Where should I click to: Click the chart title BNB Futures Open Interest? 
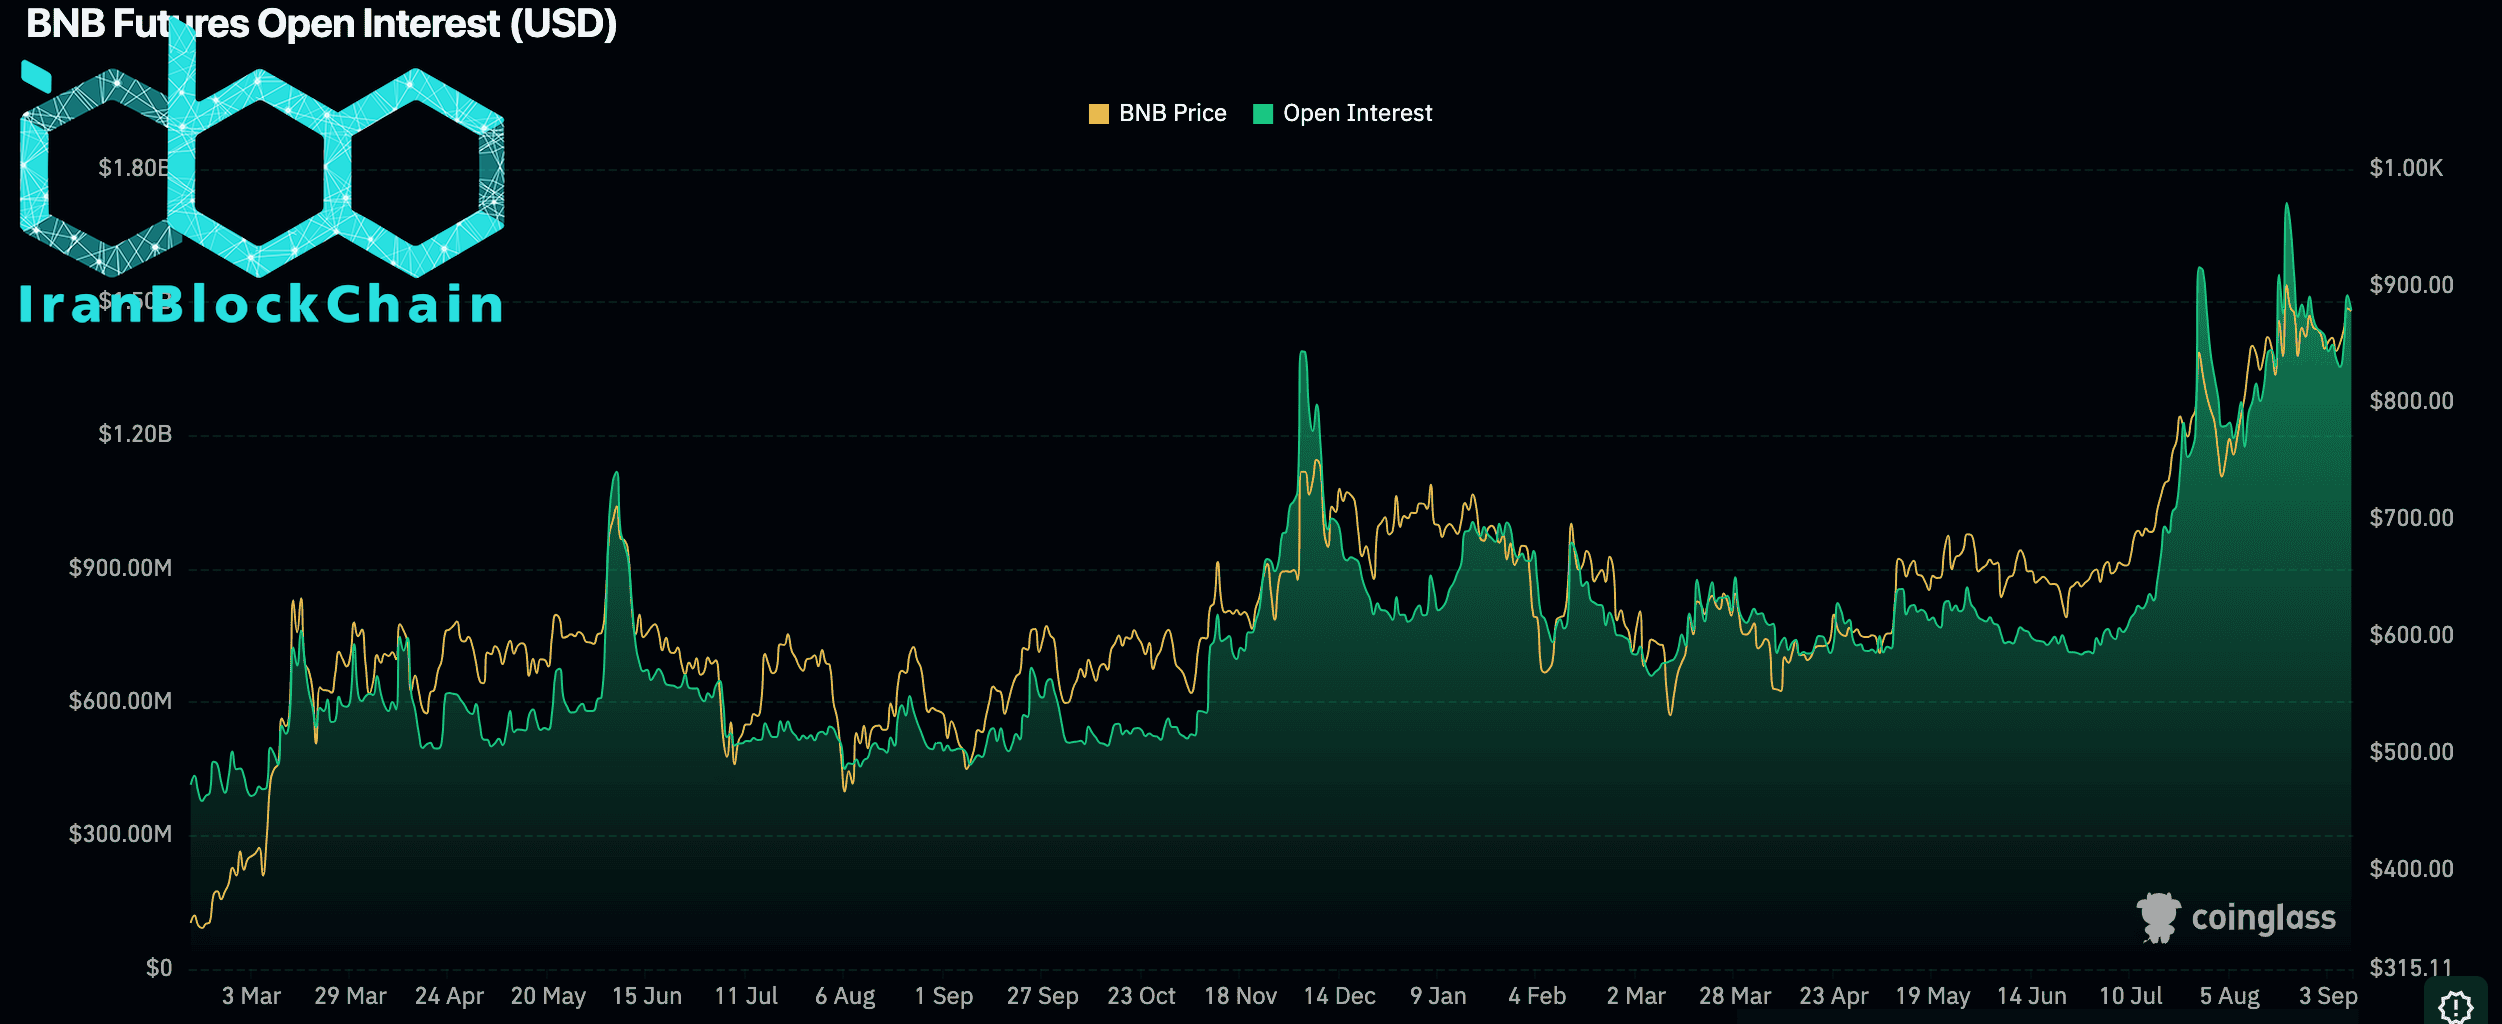321,24
